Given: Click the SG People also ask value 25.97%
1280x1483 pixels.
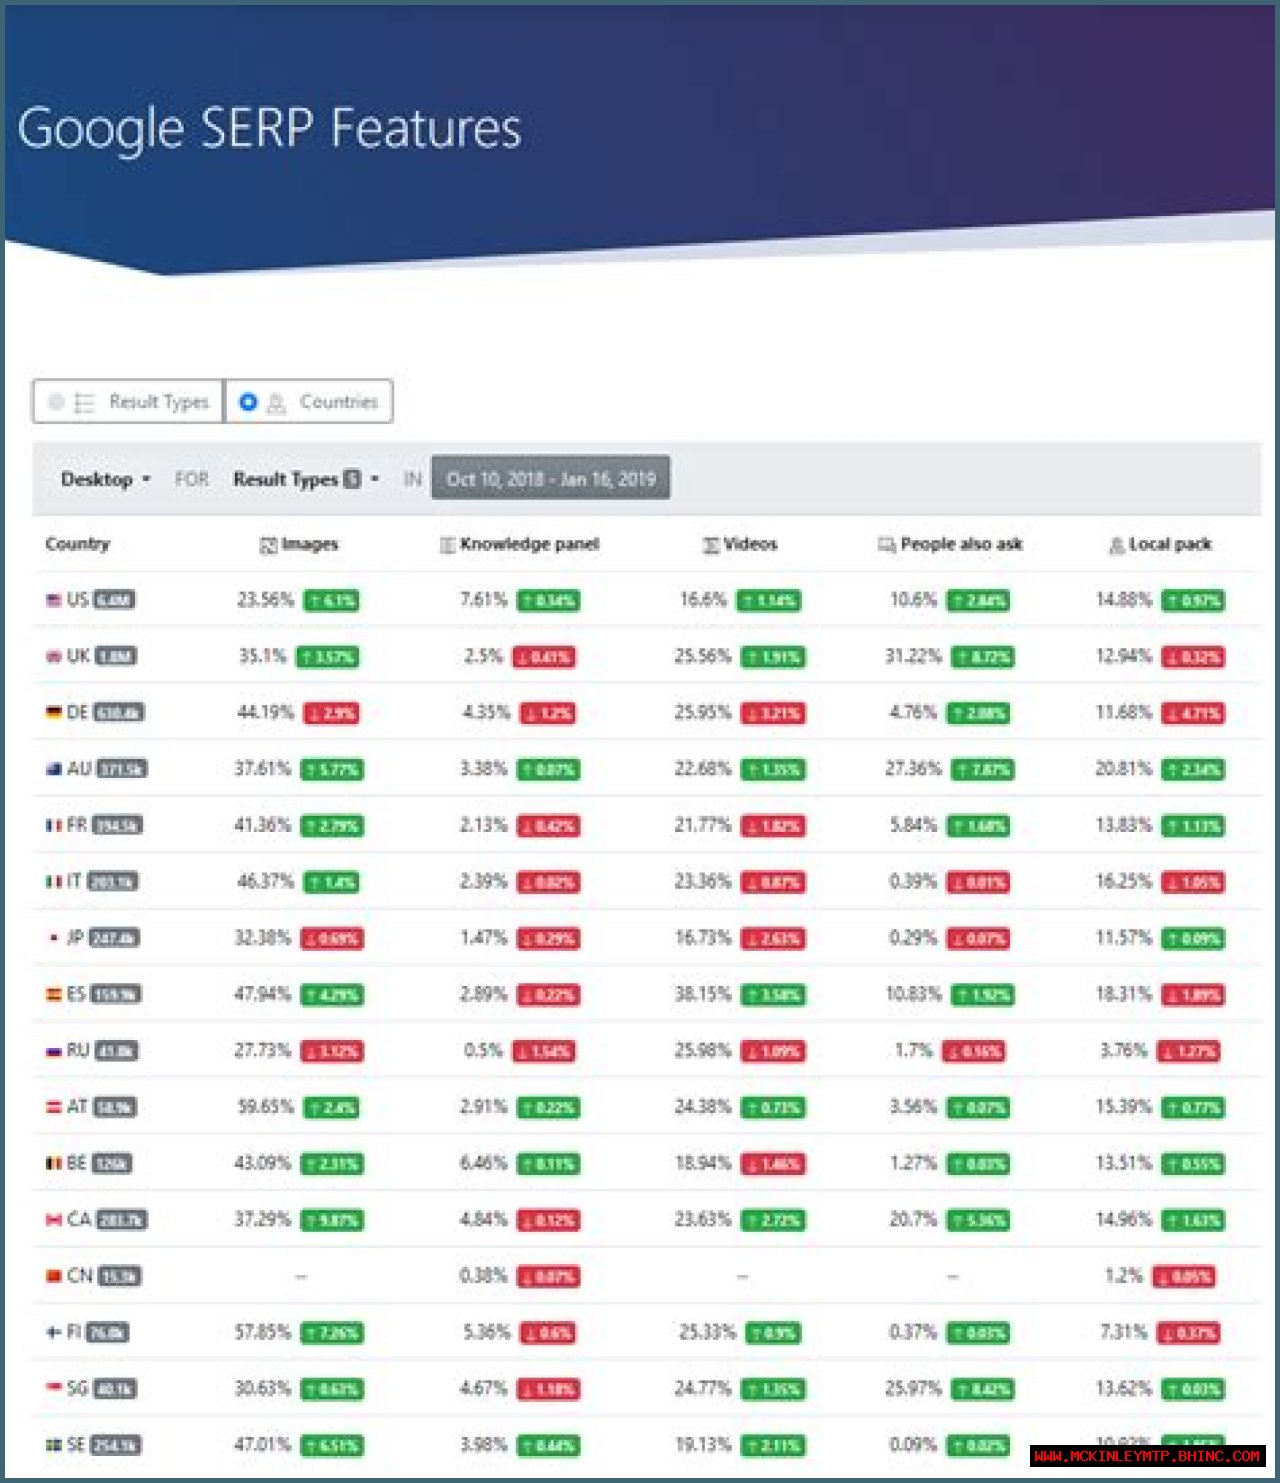Looking at the screenshot, I should point(913,1388).
